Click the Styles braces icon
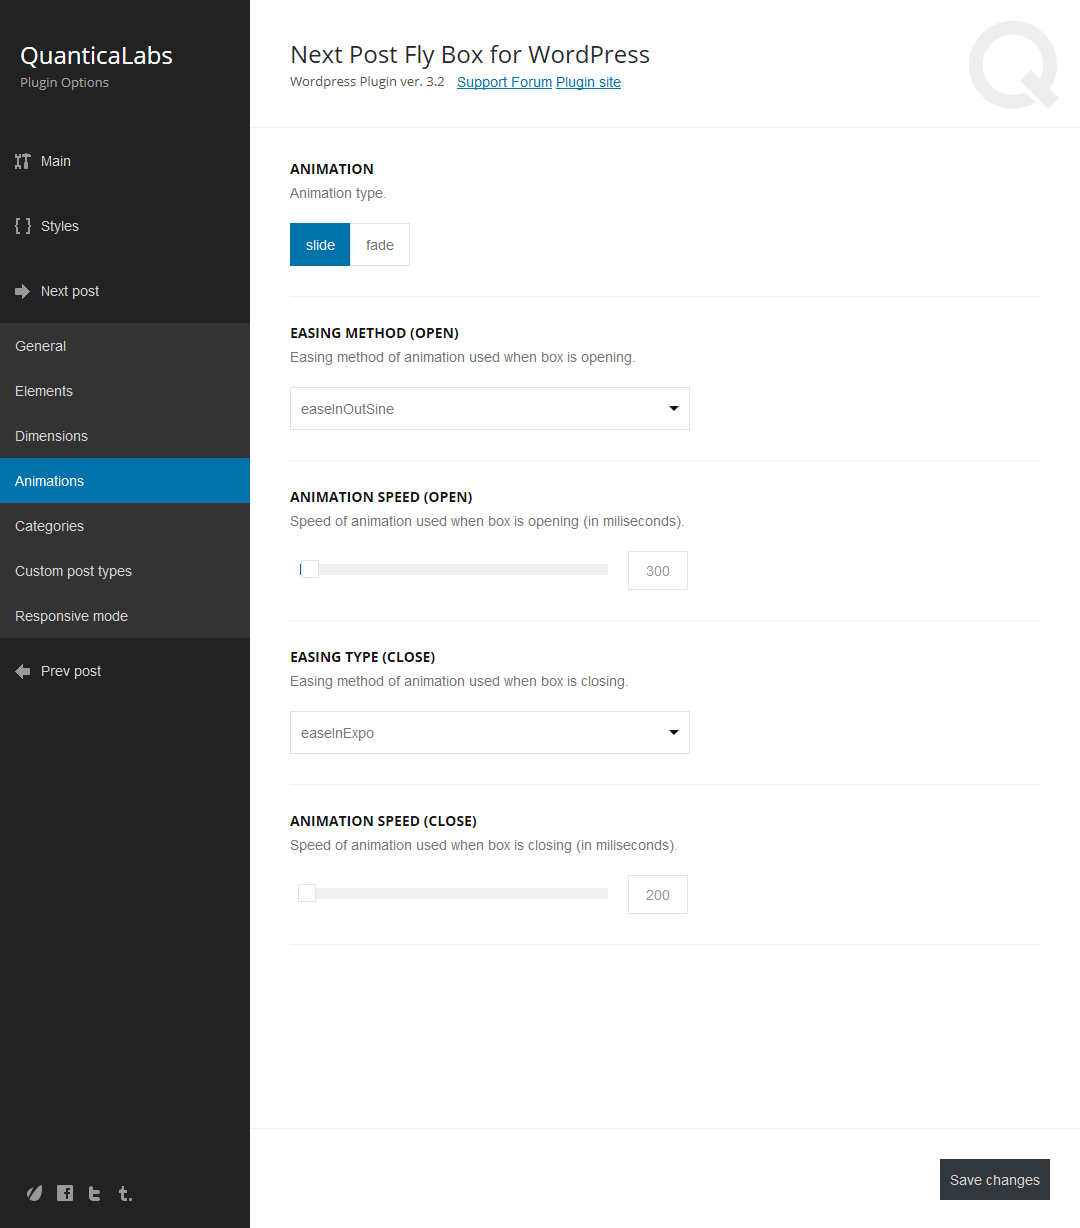1080x1228 pixels. click(x=23, y=226)
